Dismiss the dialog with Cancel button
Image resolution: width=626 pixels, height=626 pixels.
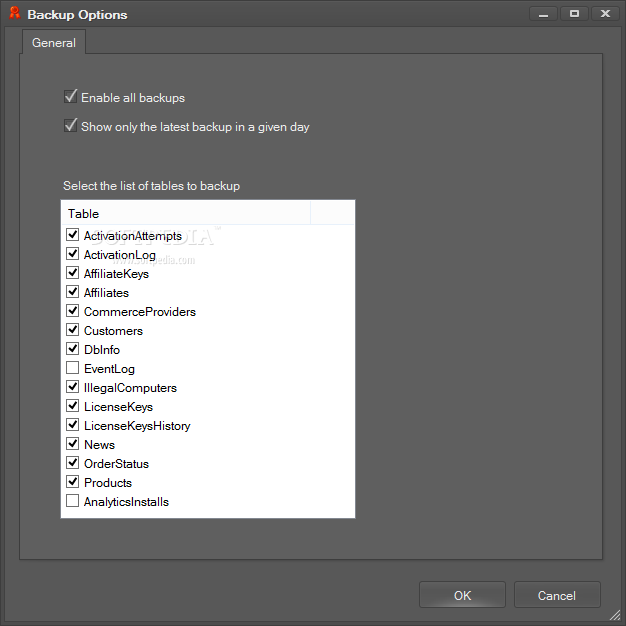pyautogui.click(x=557, y=595)
